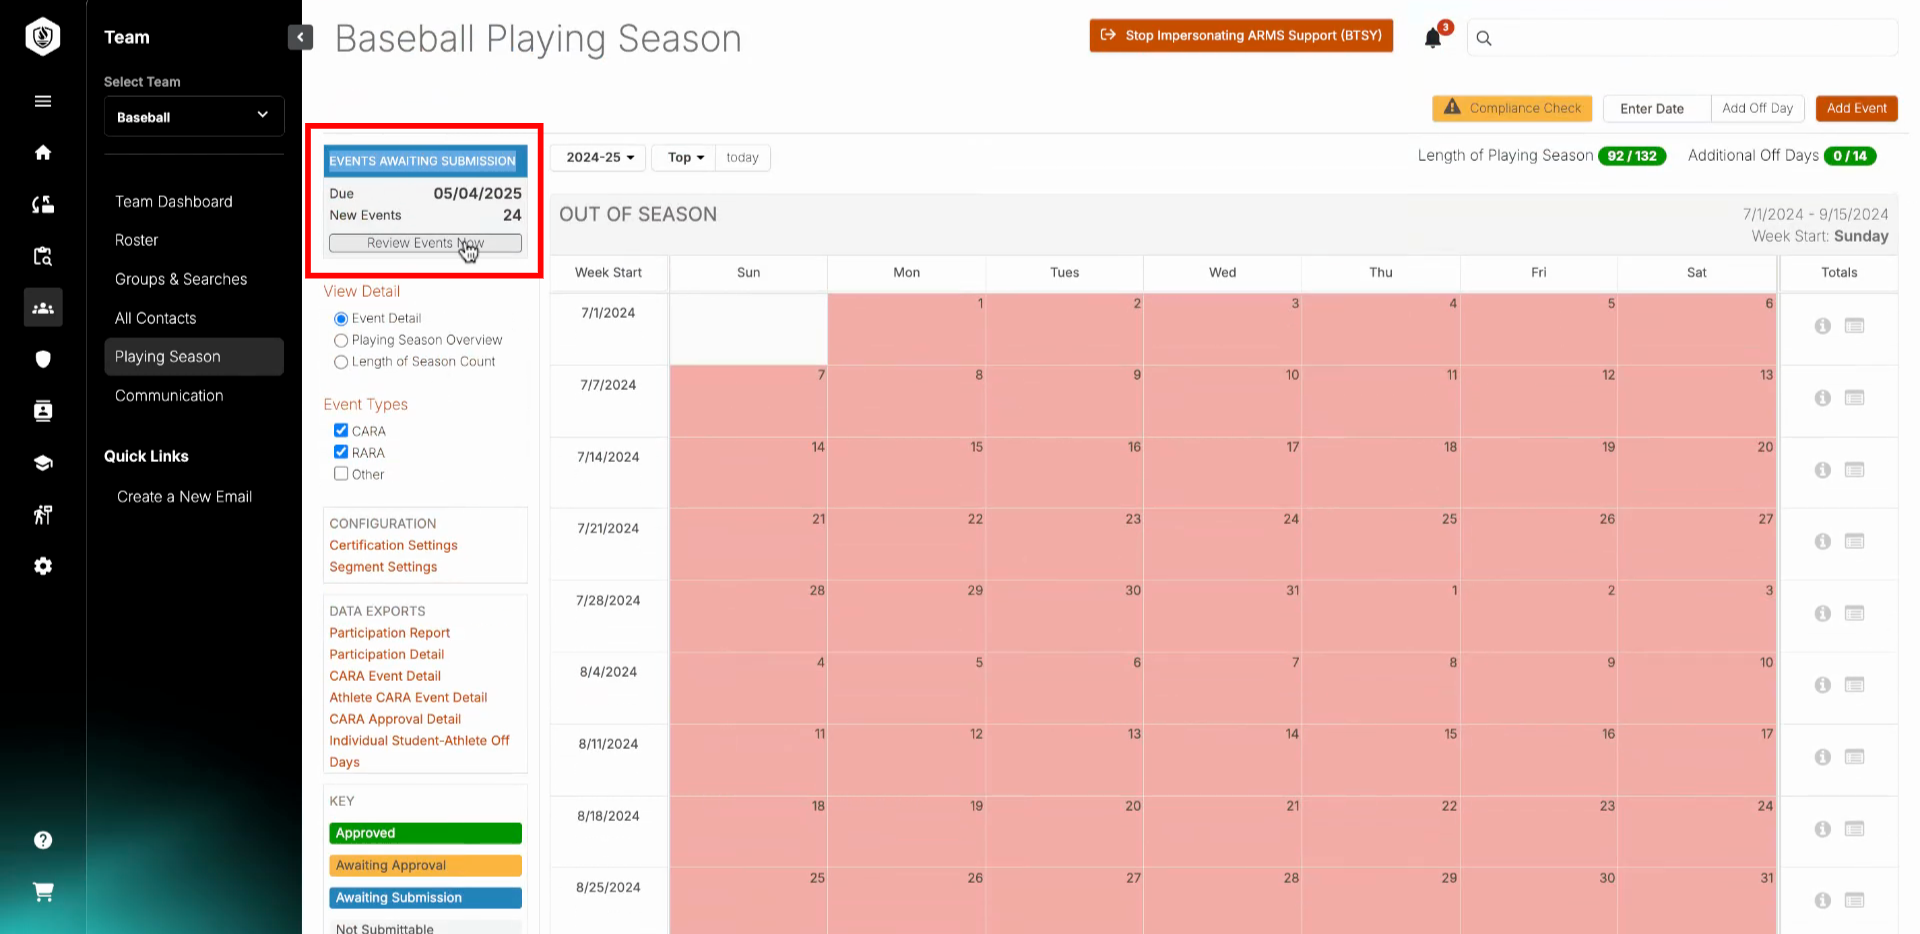Open week list icon for 8/18/2024 row

click(1854, 829)
